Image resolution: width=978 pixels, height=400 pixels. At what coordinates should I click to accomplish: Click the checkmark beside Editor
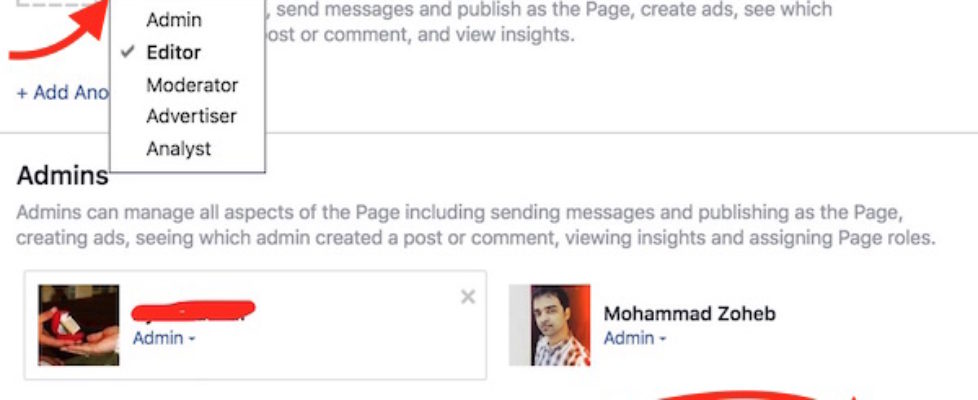tap(128, 53)
